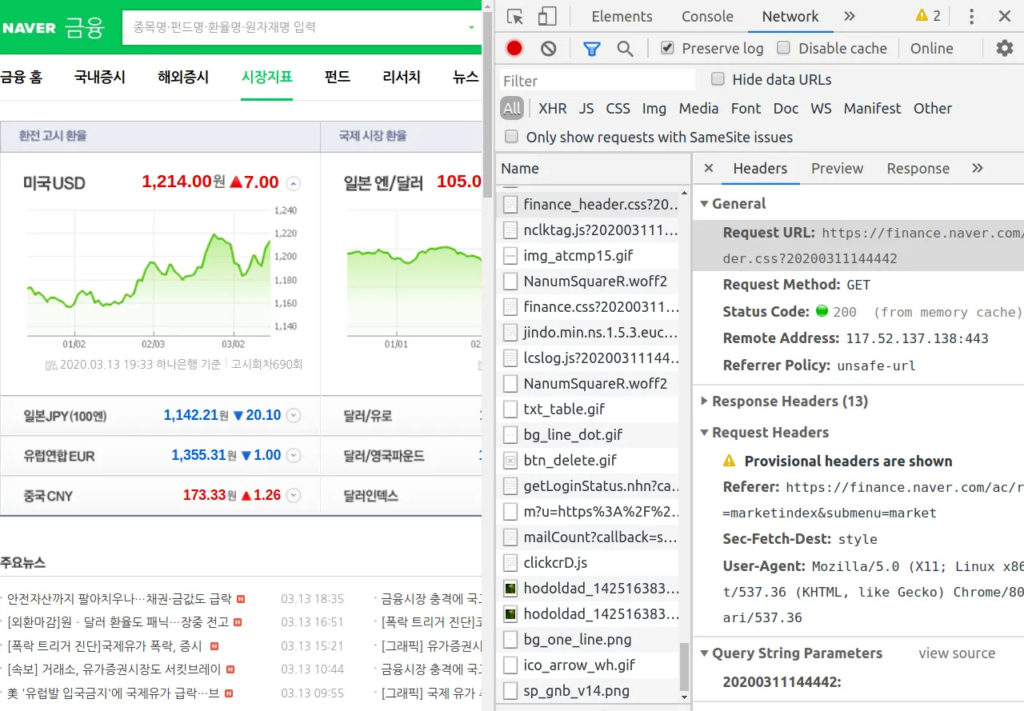1024x711 pixels.
Task: Activate the inspect element picker icon
Action: click(515, 16)
